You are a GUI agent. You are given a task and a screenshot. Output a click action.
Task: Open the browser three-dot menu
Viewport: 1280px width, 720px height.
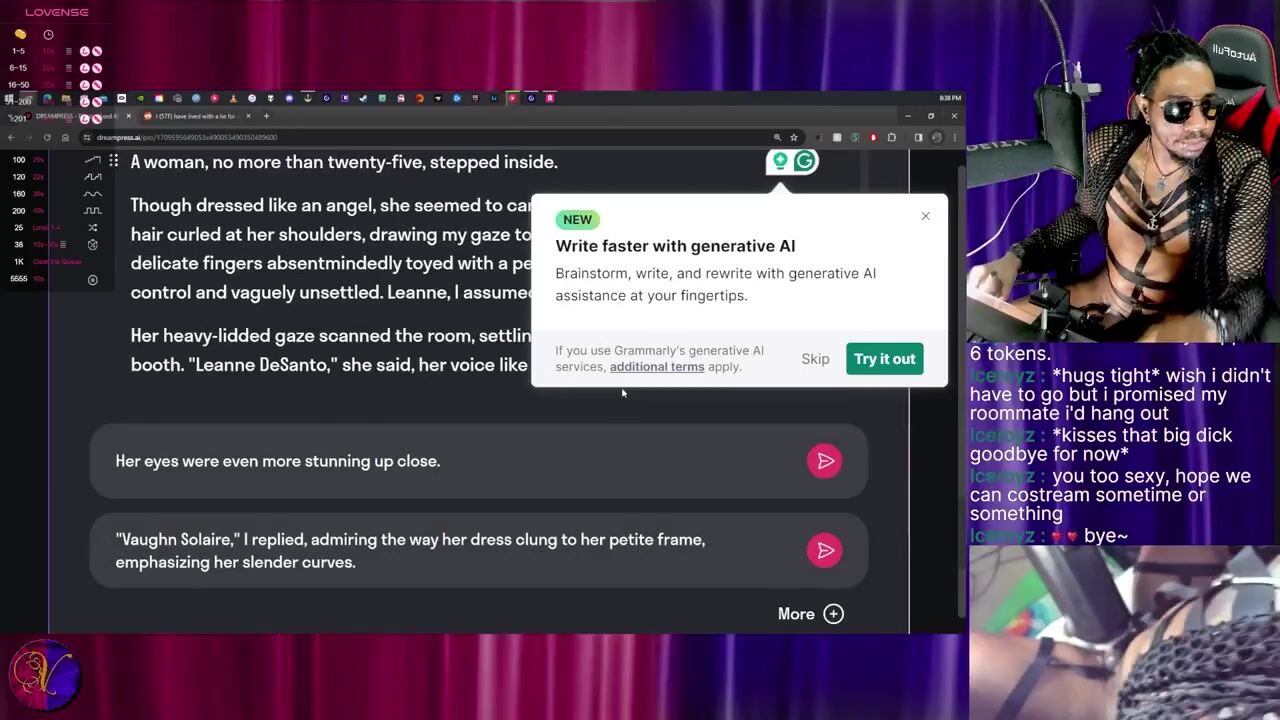(x=955, y=137)
